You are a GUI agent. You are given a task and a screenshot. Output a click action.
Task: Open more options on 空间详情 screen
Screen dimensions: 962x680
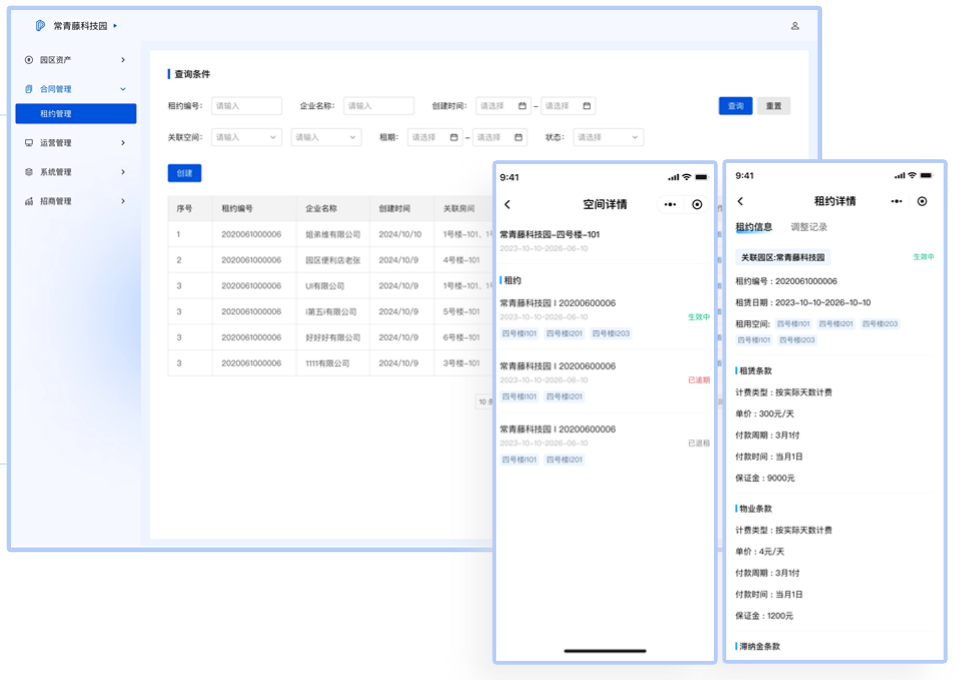670,205
